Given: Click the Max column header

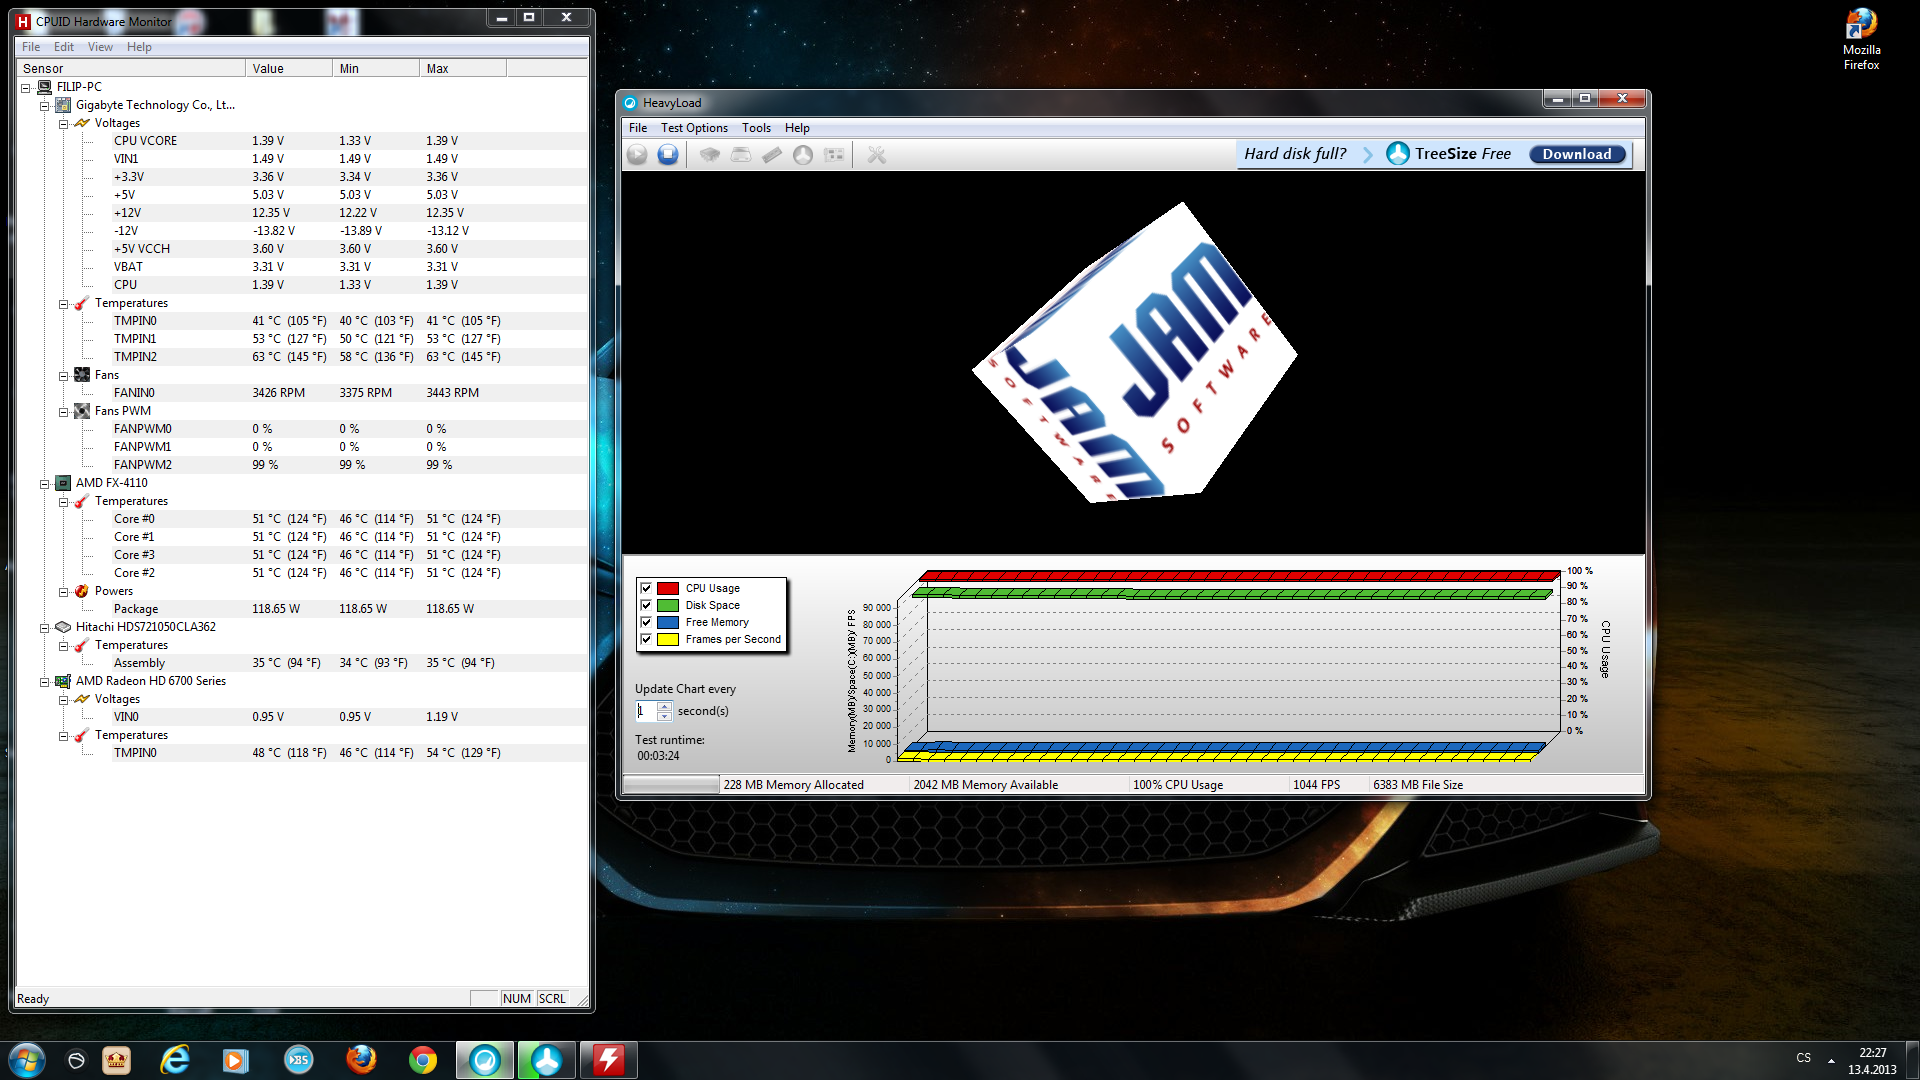Looking at the screenshot, I should (x=463, y=68).
